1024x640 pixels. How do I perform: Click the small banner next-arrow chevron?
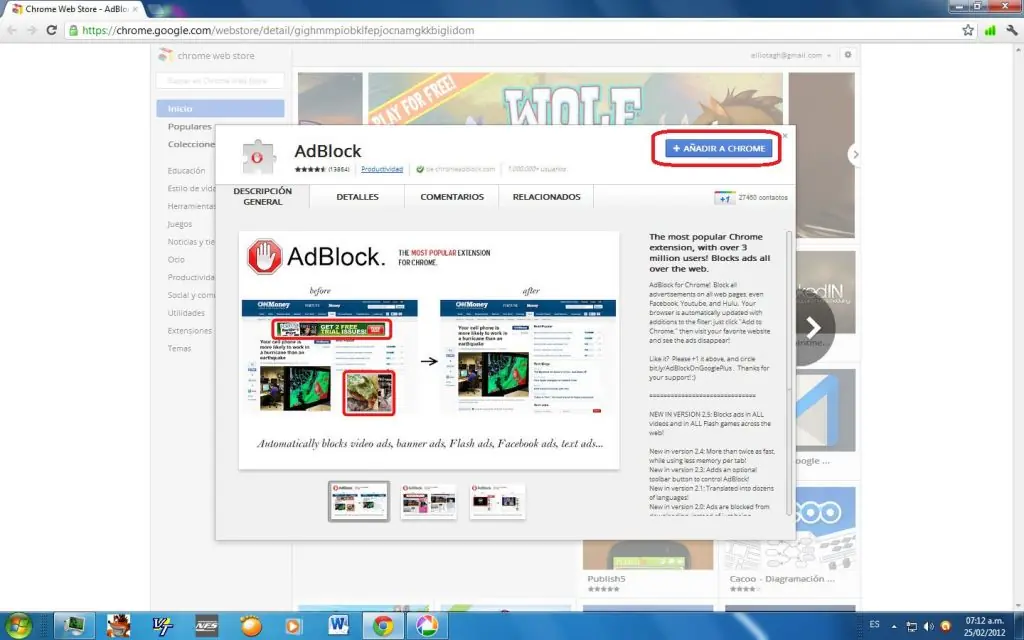click(x=854, y=155)
